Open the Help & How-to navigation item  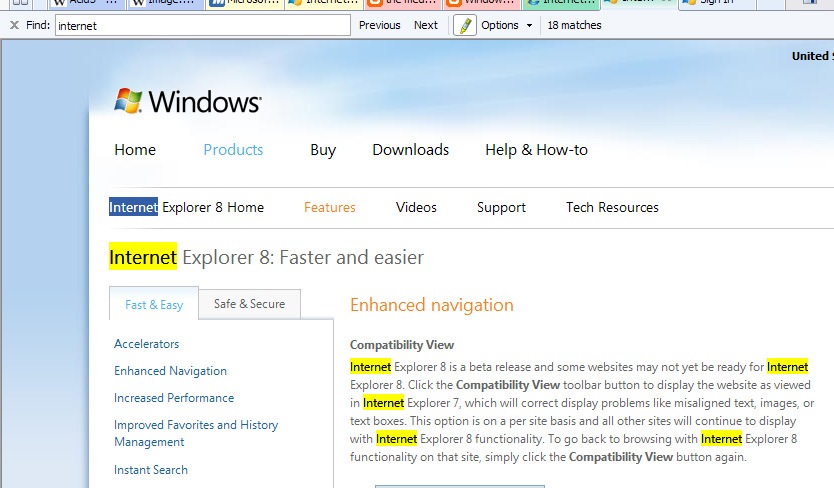536,150
